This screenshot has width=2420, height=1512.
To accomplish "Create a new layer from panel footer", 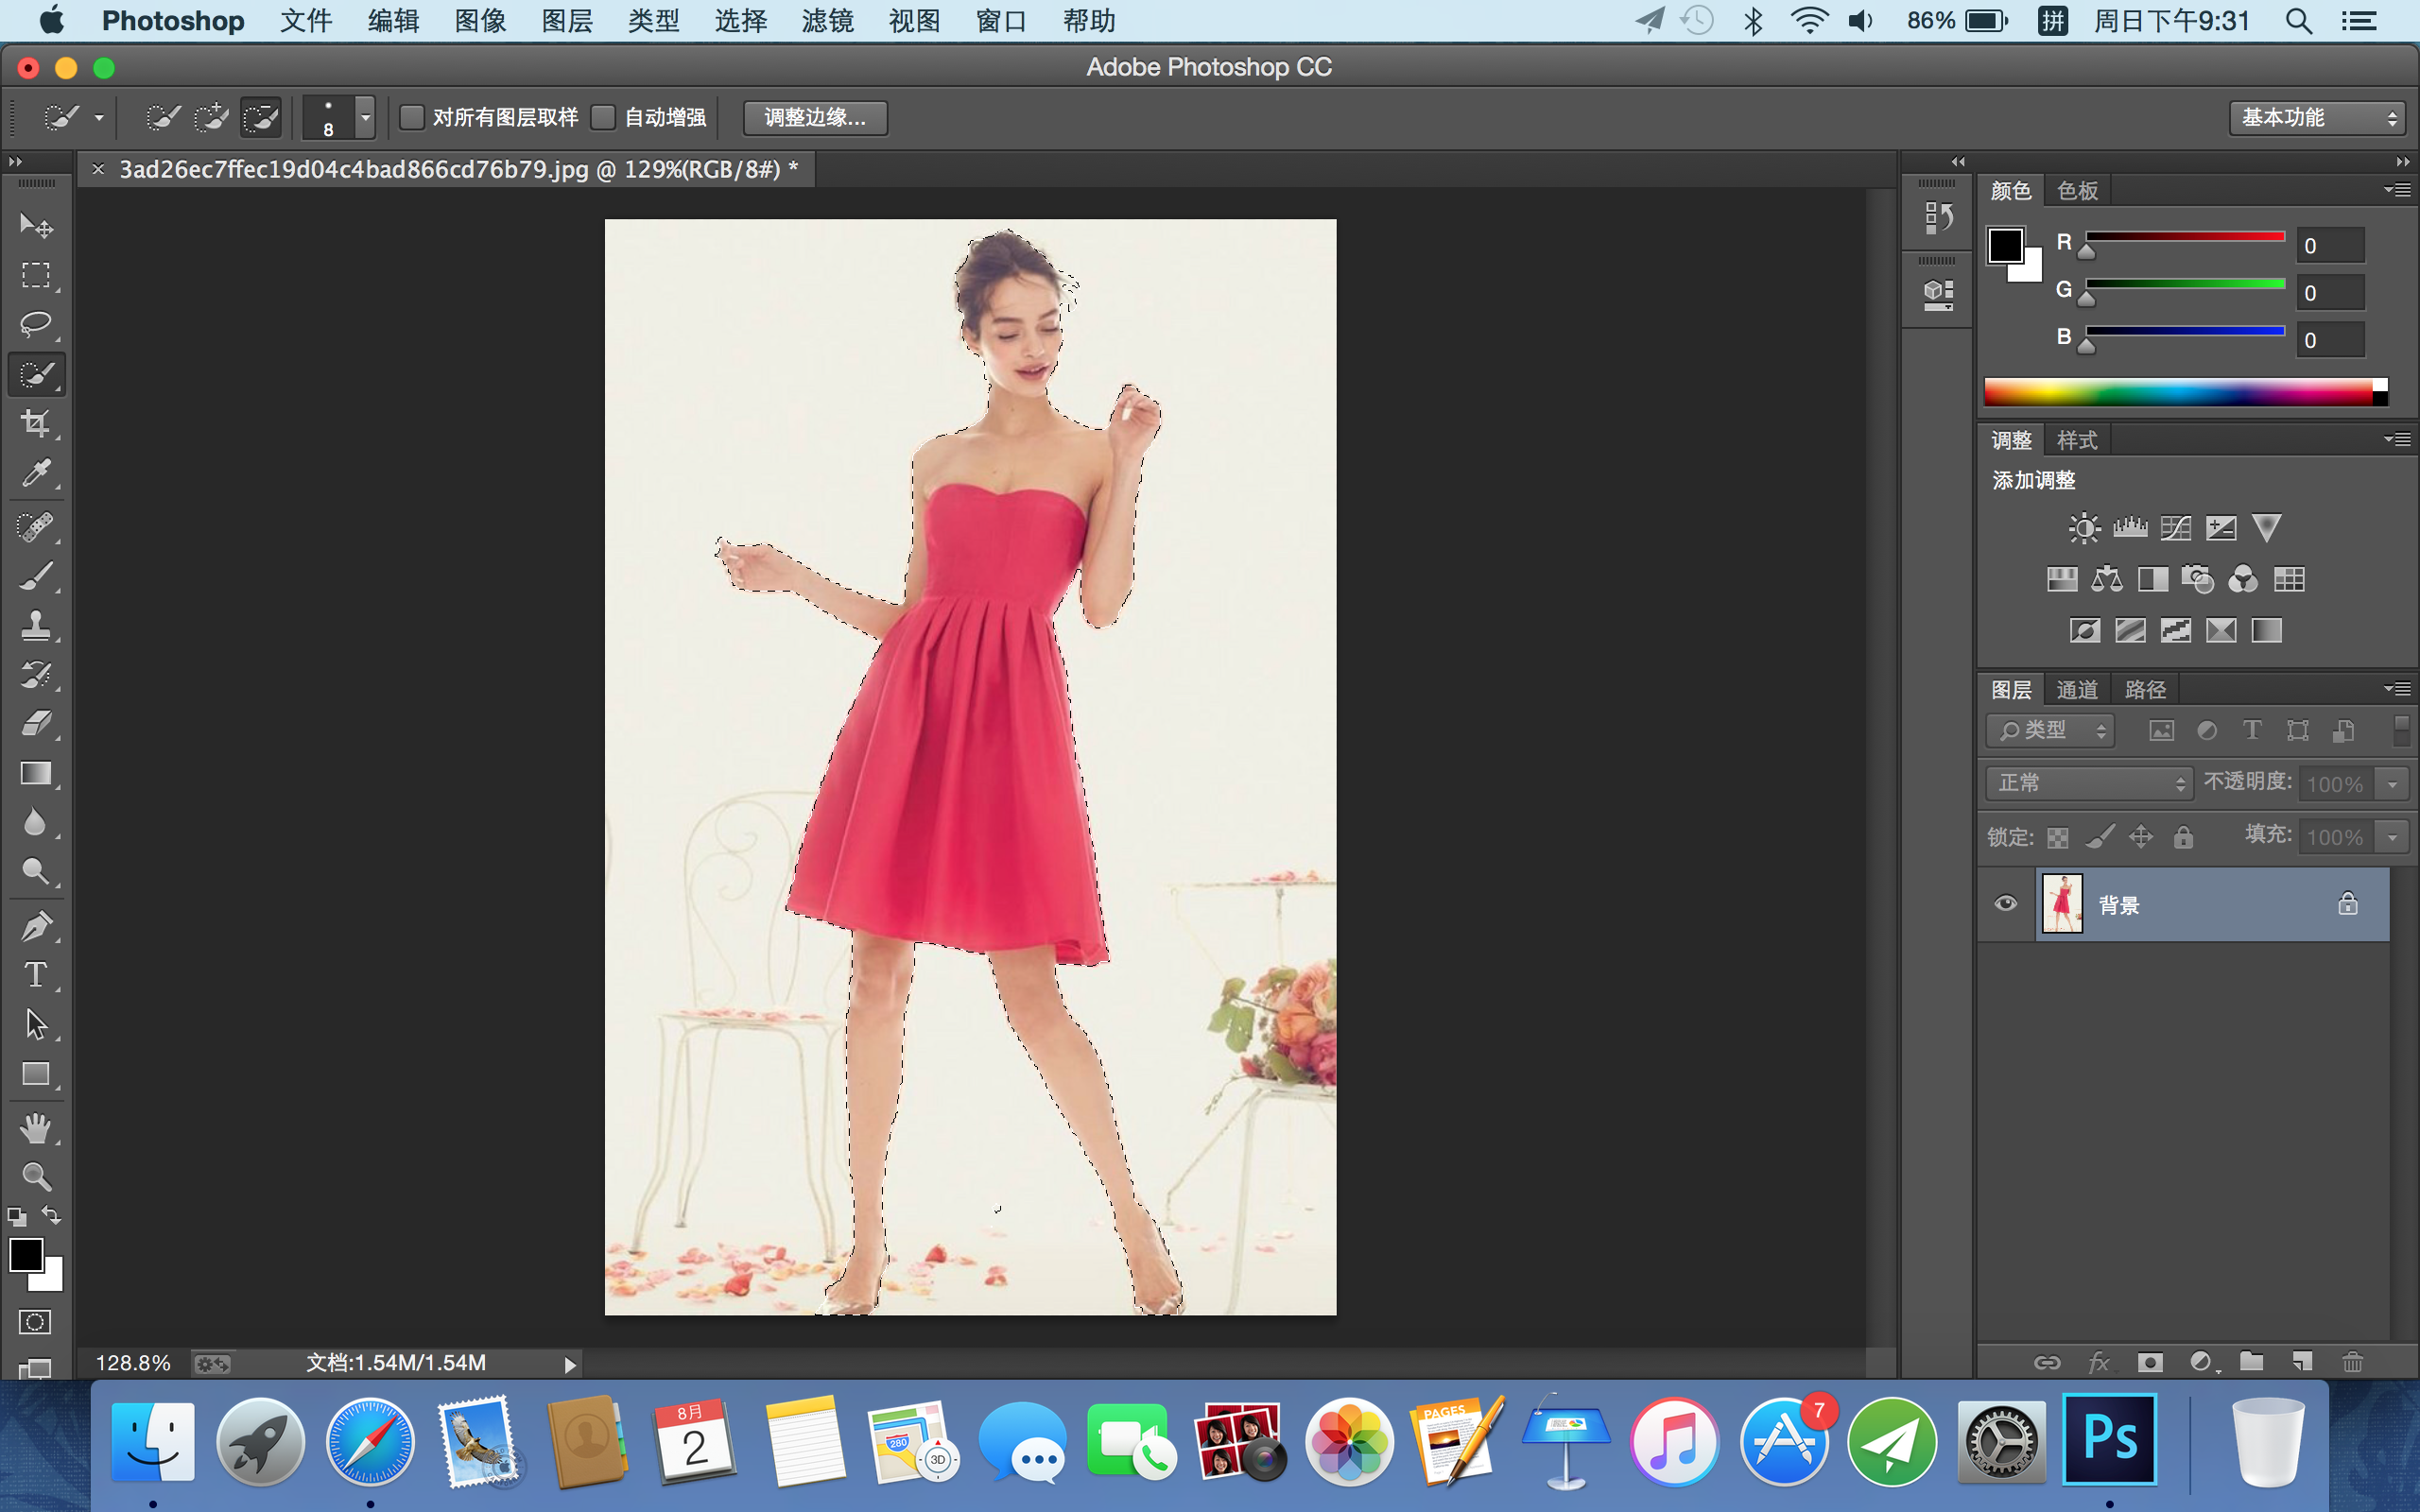I will pyautogui.click(x=2302, y=1361).
